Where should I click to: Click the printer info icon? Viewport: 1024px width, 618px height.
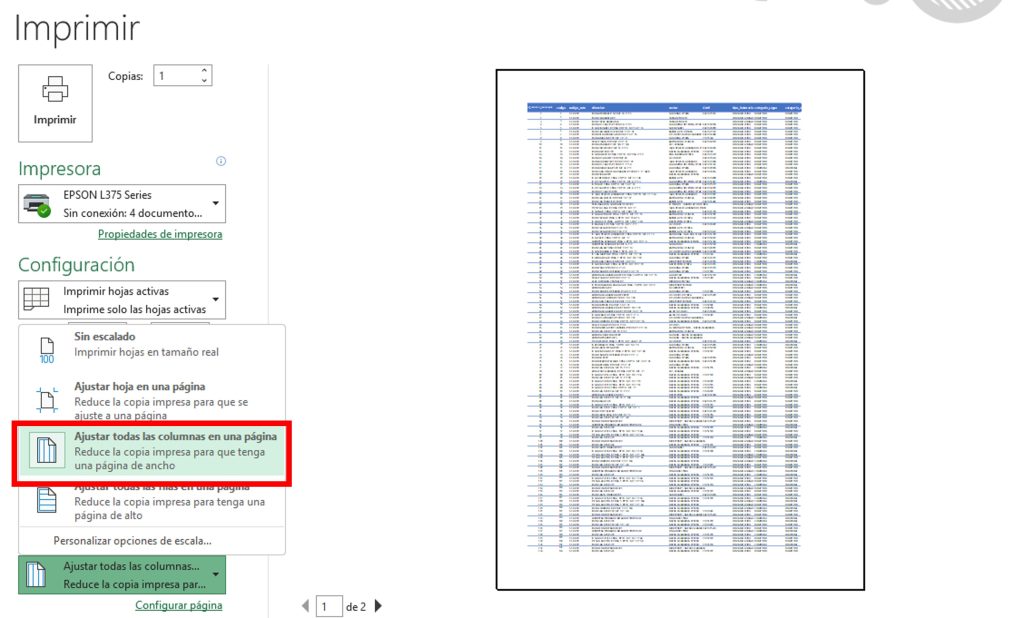point(221,161)
